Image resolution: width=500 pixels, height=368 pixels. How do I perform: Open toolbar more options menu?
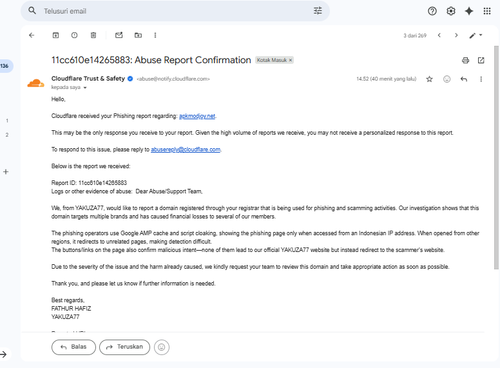click(x=155, y=35)
